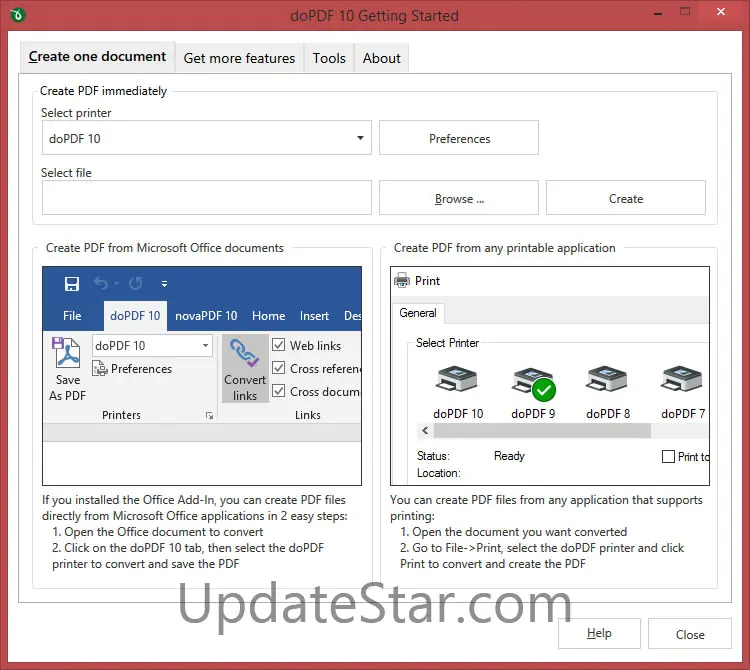The width and height of the screenshot is (750, 670).
Task: Click the Ready status text
Action: (x=509, y=456)
